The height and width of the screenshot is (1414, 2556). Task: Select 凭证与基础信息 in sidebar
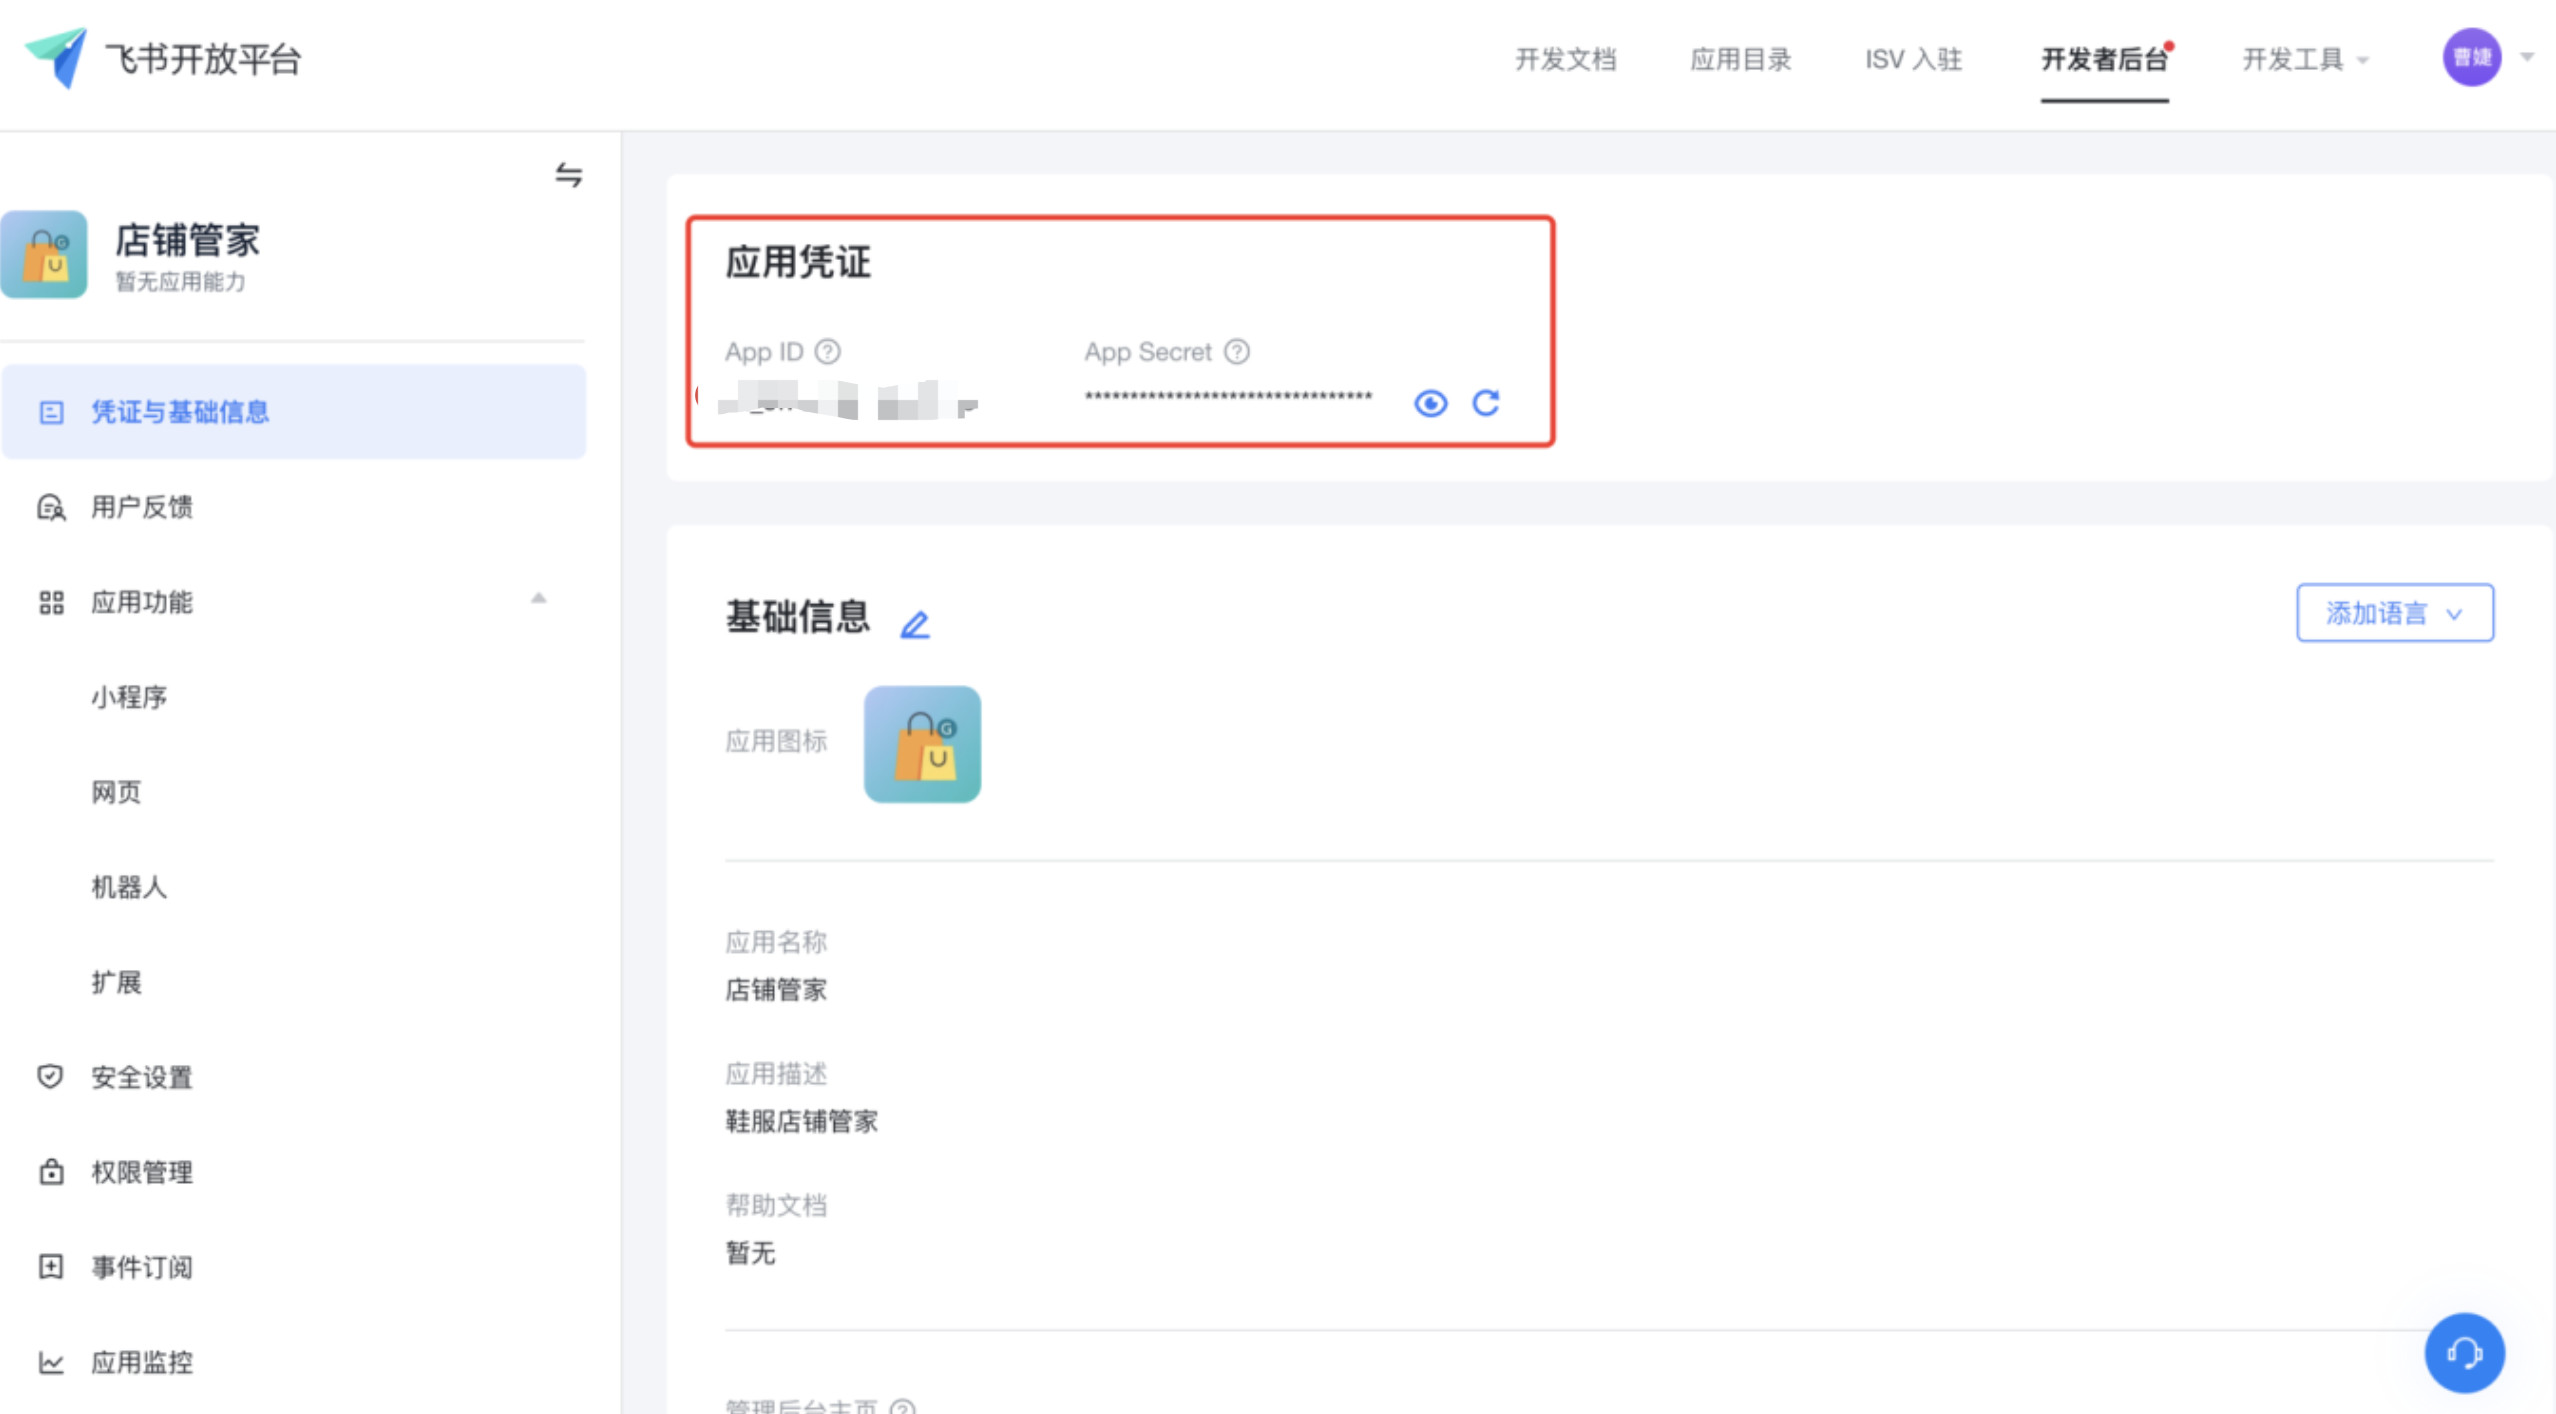(180, 412)
